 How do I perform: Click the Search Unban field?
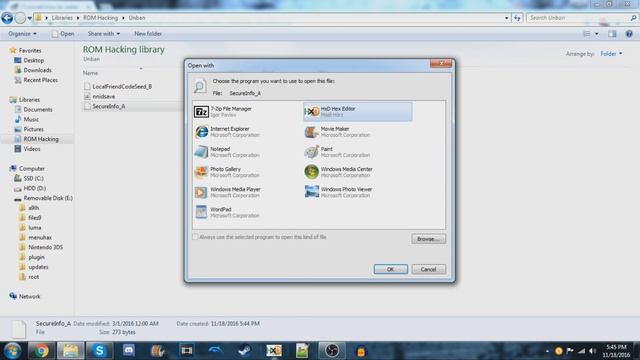coord(581,18)
